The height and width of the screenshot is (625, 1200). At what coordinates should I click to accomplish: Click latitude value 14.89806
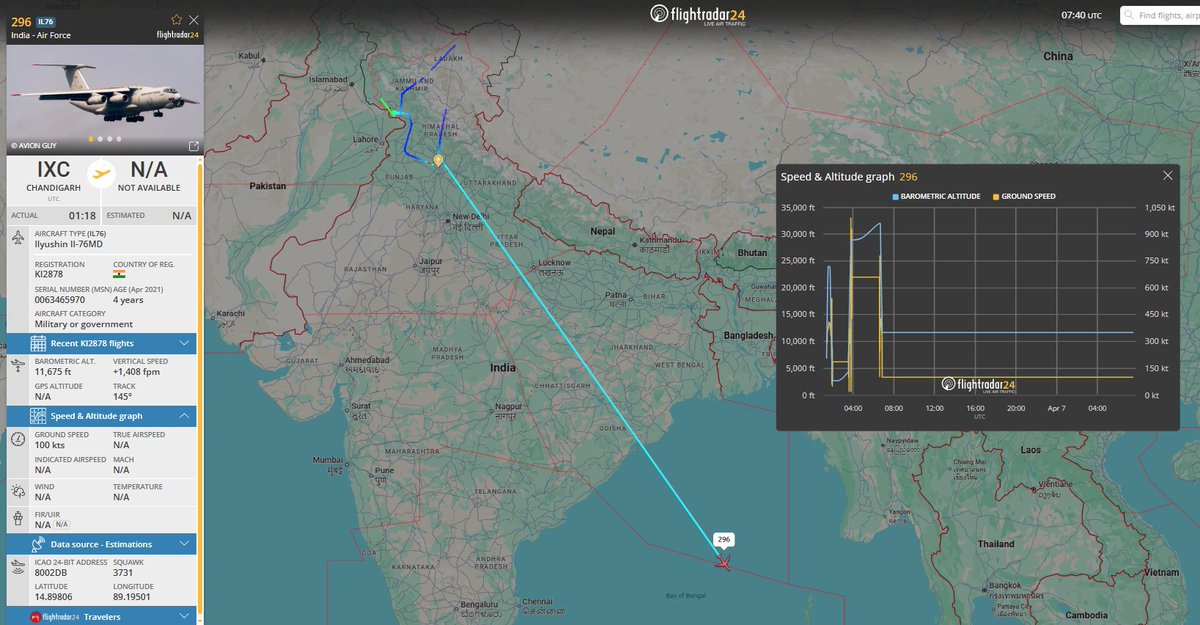click(56, 597)
